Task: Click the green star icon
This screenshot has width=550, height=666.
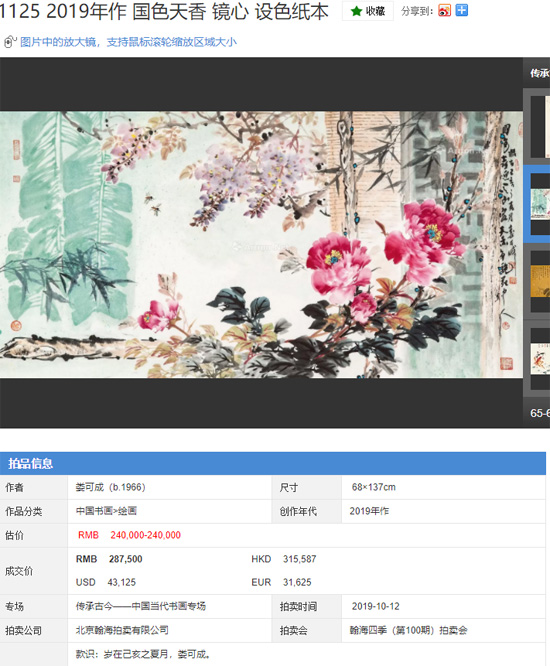Action: 356,11
